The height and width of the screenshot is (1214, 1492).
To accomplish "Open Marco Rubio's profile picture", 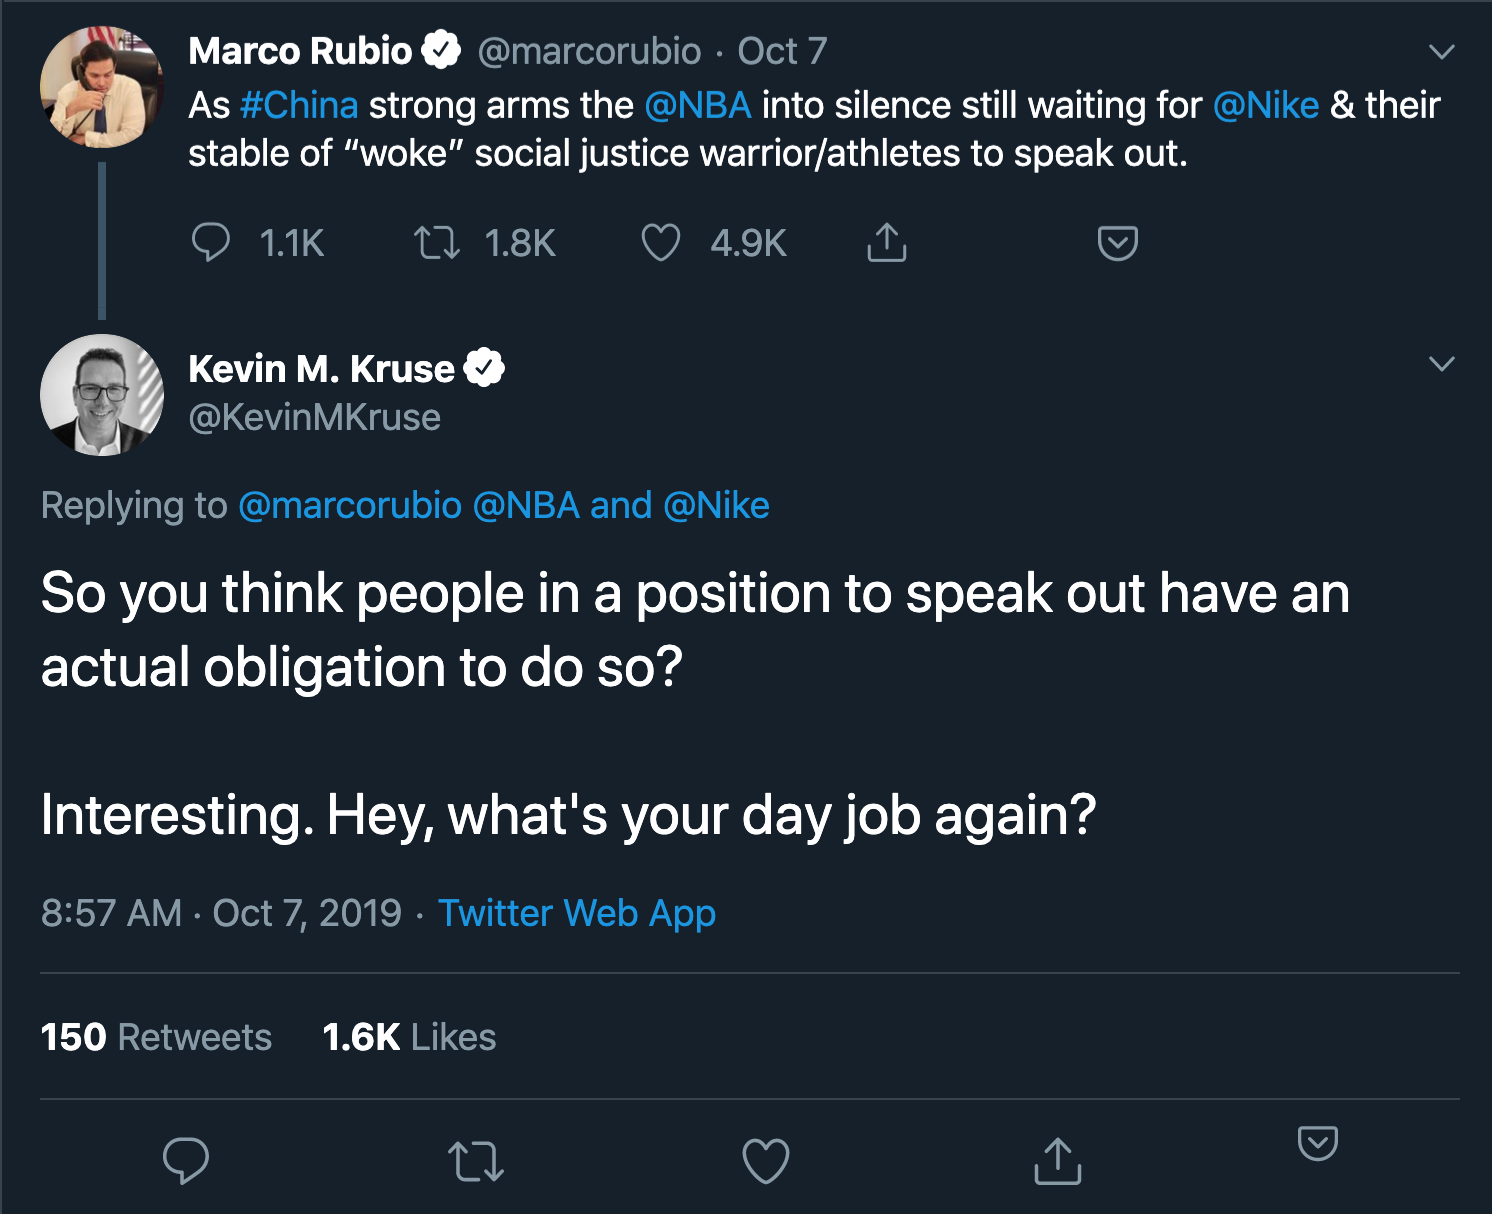I will (101, 88).
